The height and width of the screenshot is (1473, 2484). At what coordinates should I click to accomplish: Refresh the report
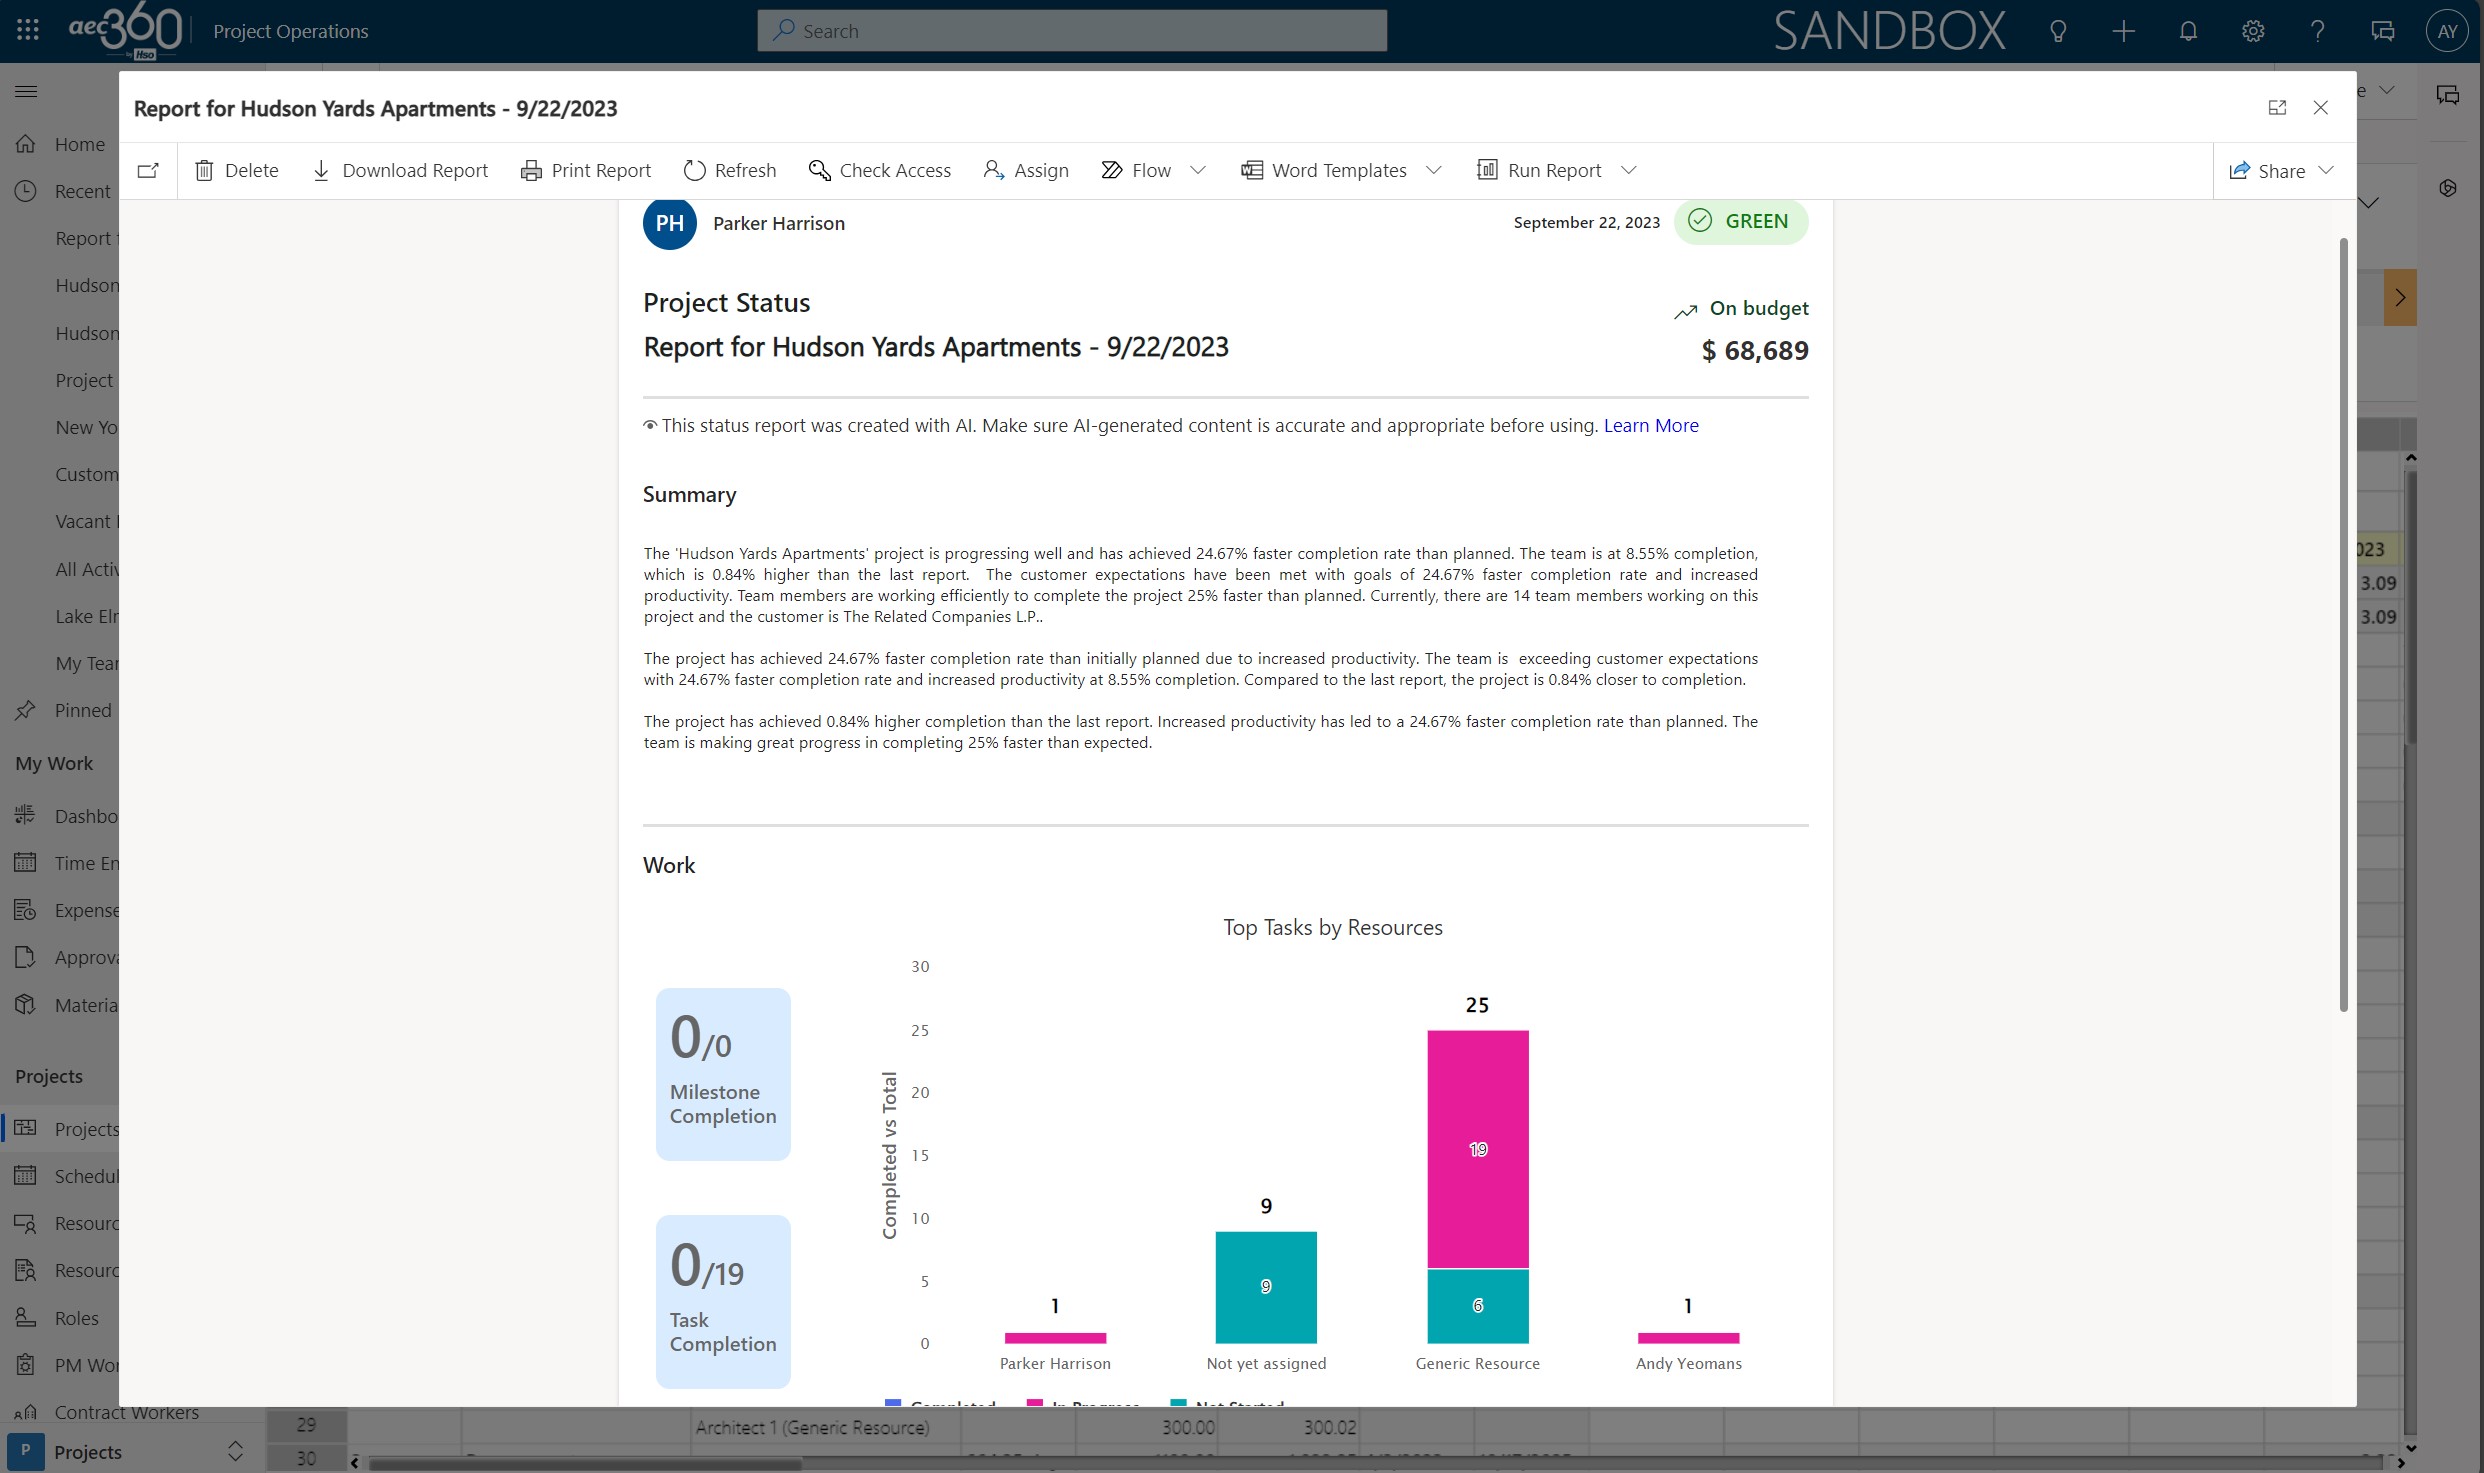(x=730, y=170)
